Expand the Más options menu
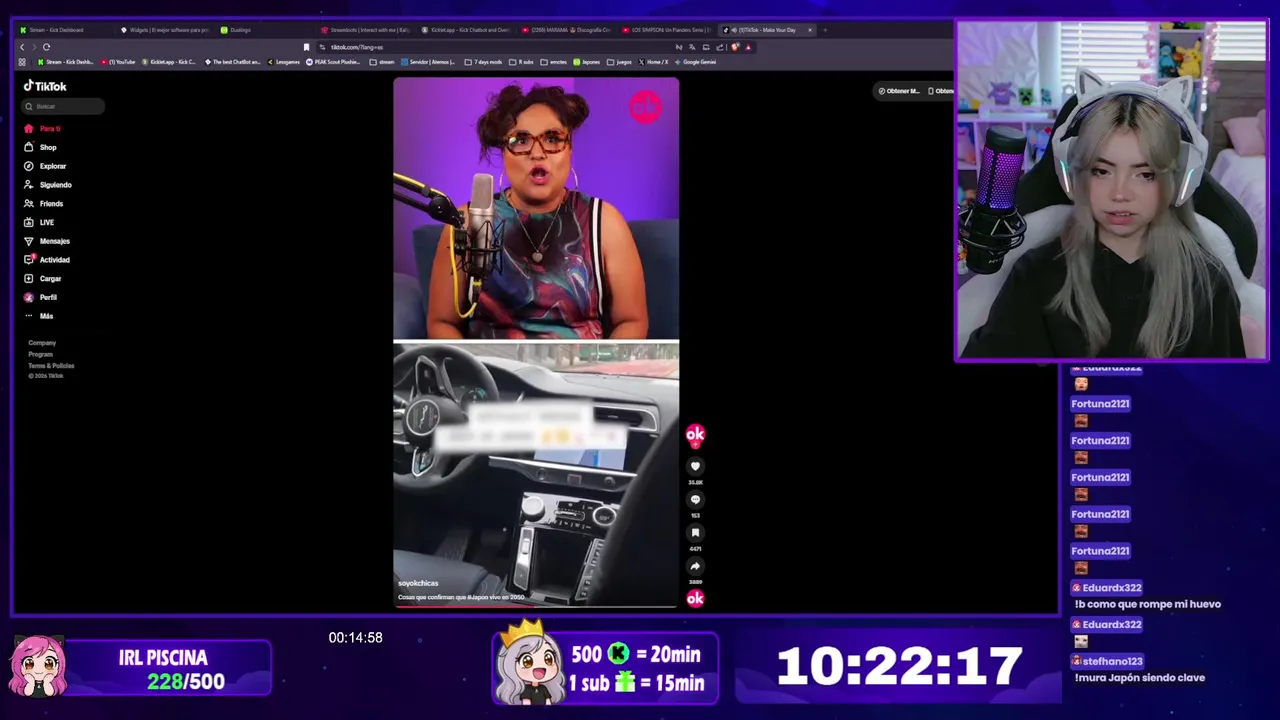Screen dimensions: 1280x720 coord(39,316)
